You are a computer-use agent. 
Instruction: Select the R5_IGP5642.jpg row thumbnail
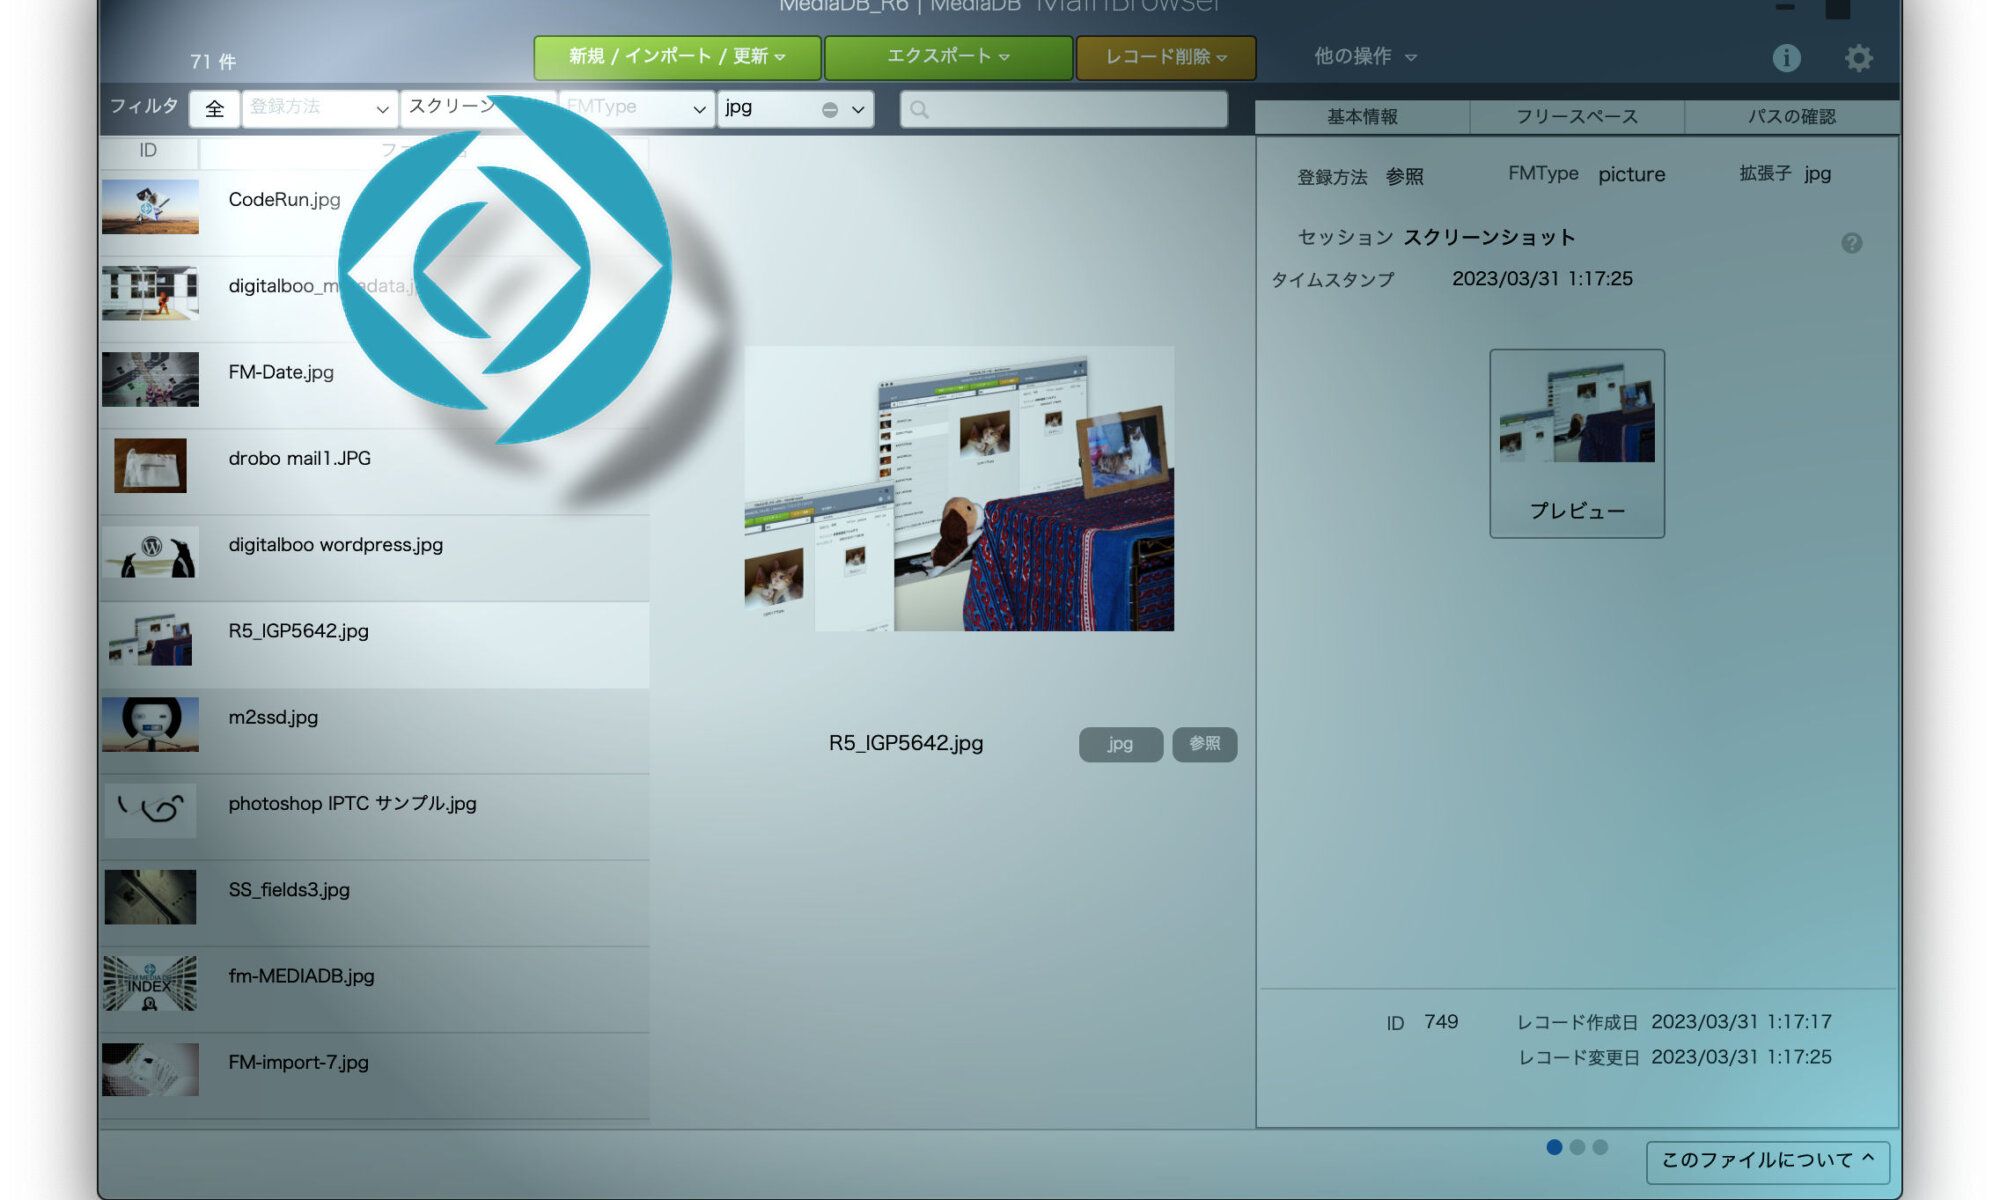[x=150, y=639]
